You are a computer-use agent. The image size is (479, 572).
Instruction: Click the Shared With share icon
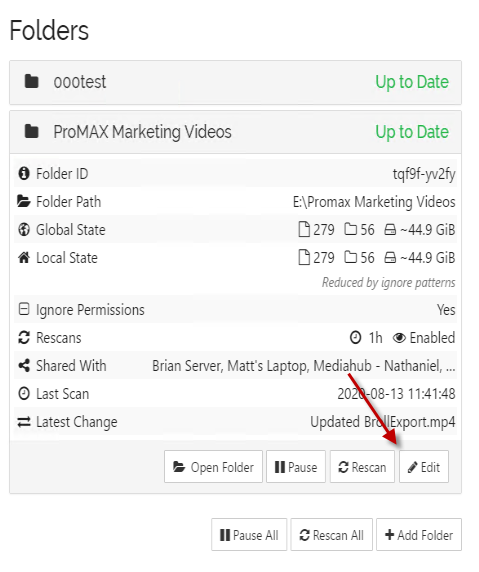(x=24, y=366)
